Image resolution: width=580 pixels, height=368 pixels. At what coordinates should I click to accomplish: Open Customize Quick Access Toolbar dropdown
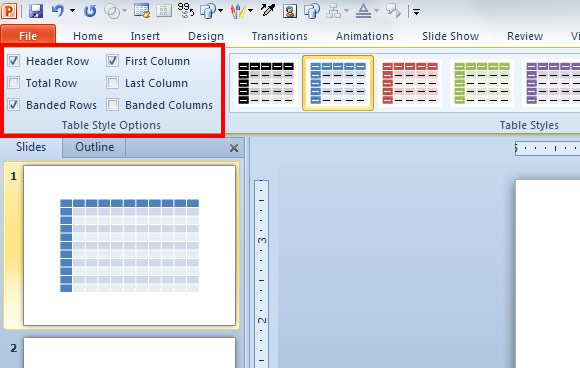point(417,12)
